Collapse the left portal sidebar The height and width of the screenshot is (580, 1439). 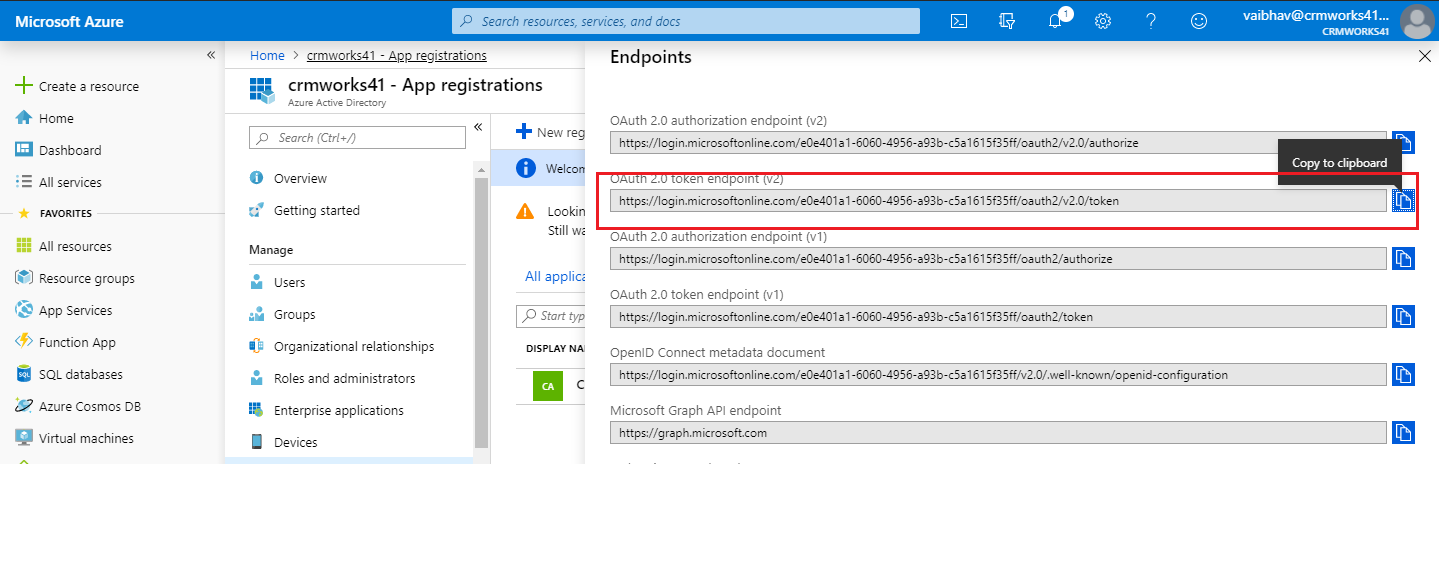click(211, 55)
